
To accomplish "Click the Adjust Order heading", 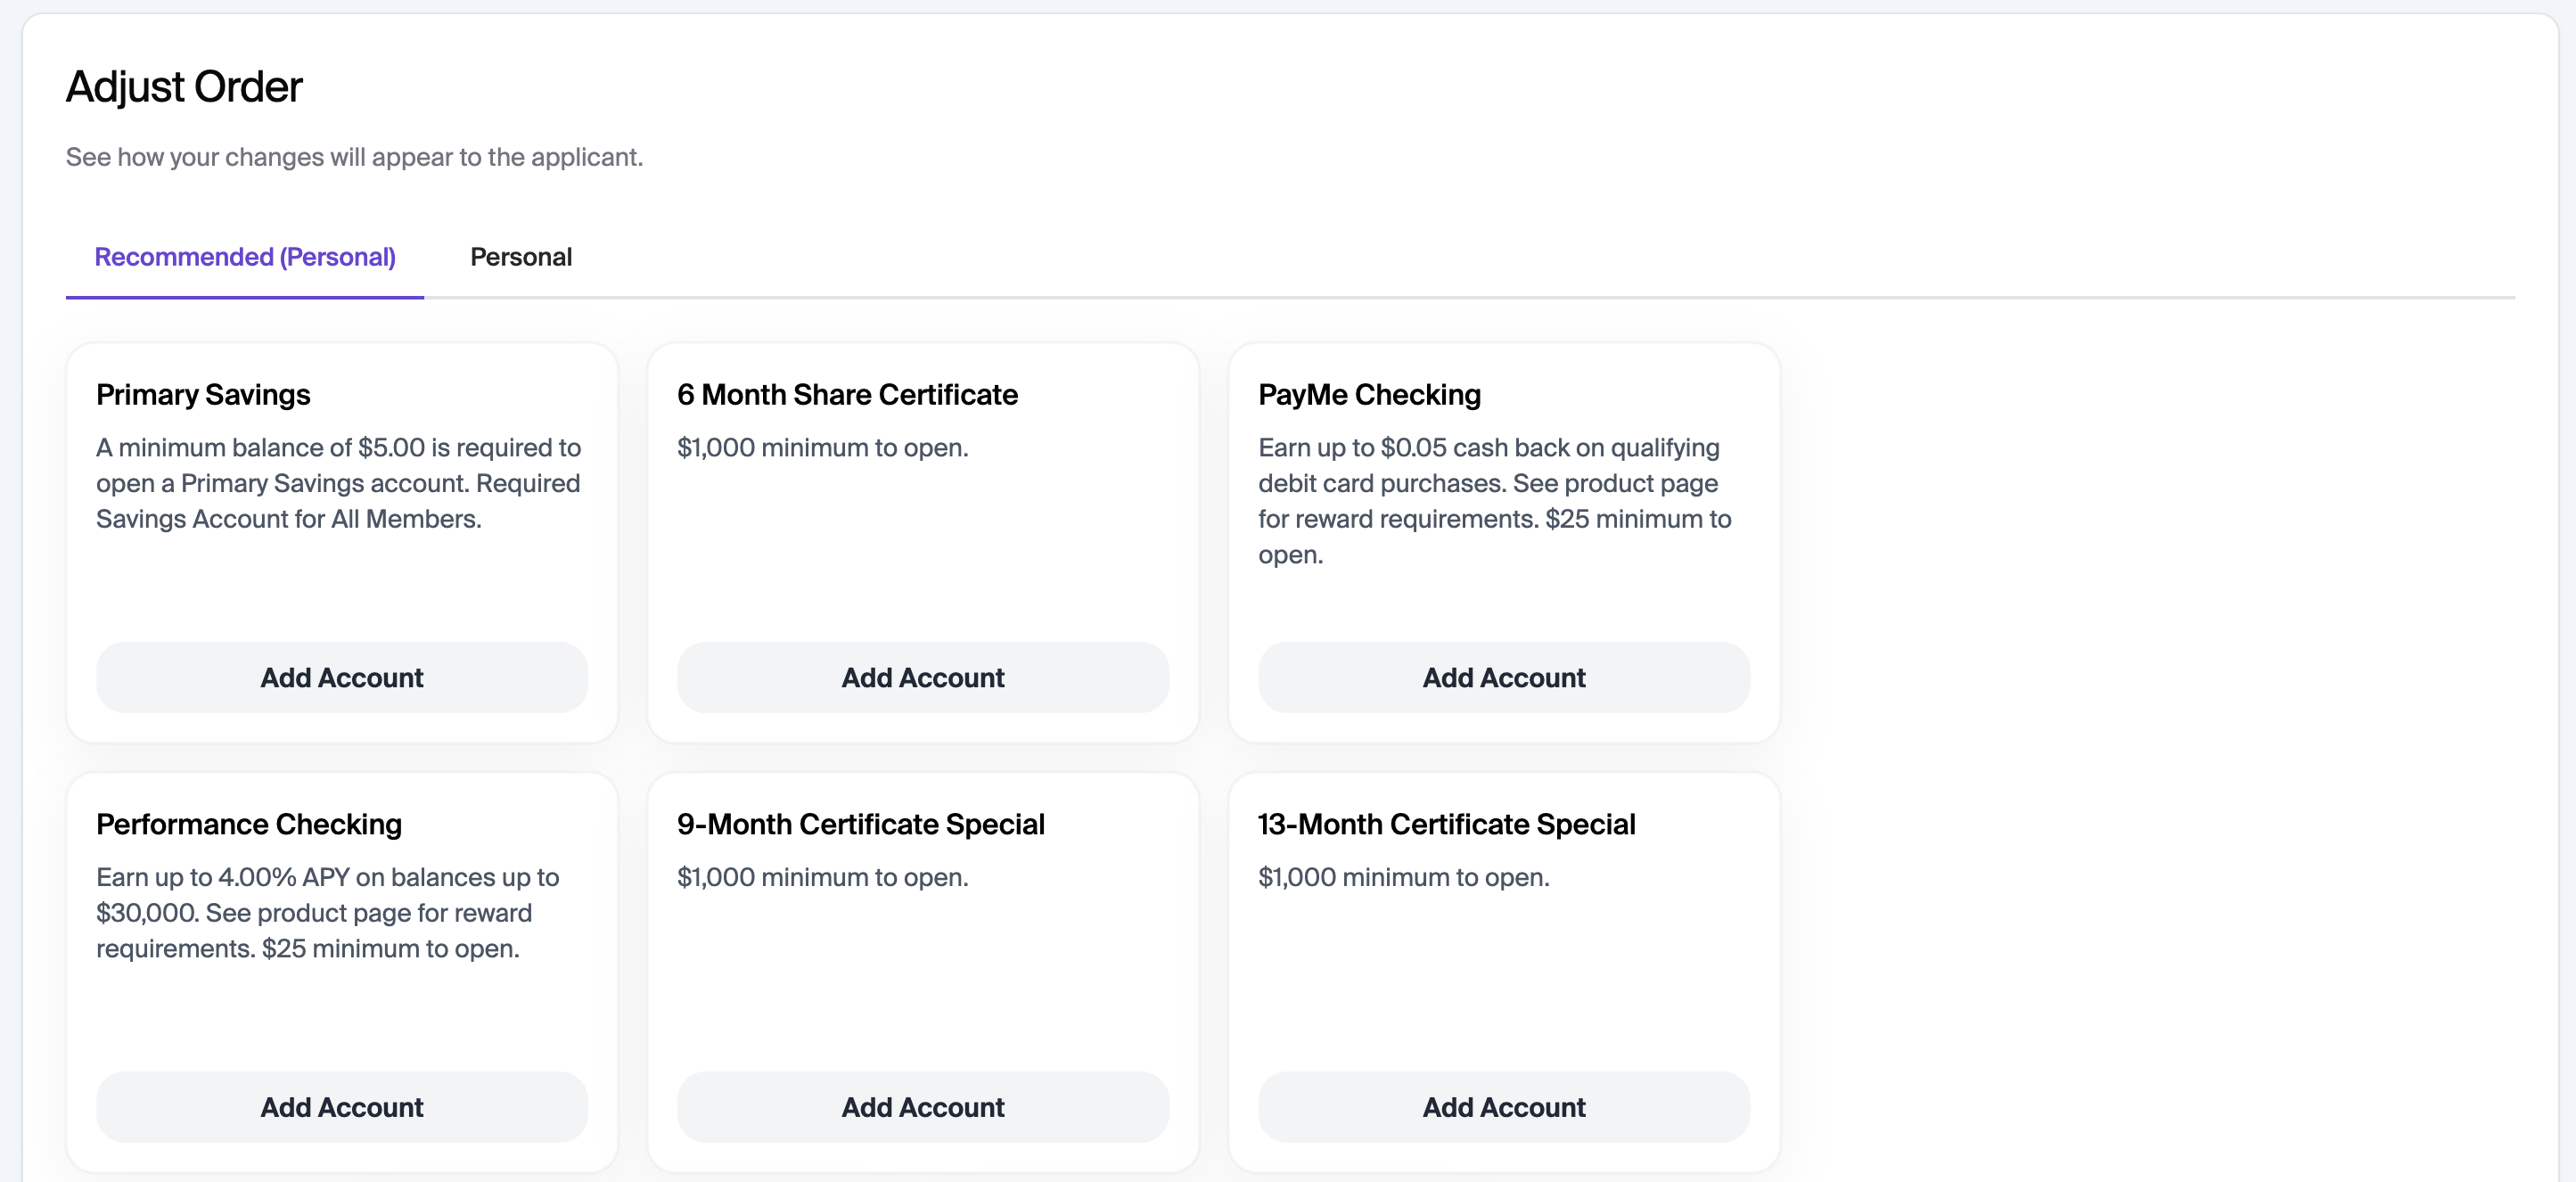I will [184, 87].
